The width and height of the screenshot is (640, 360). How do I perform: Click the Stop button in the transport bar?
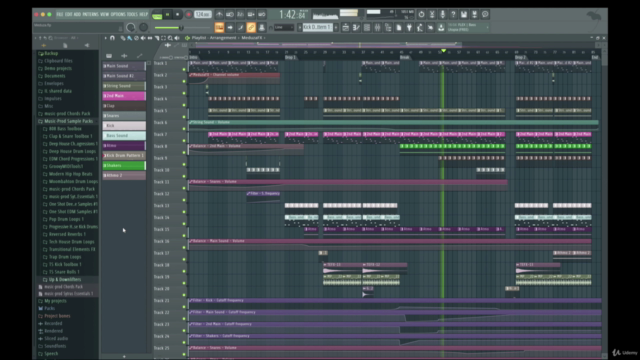tap(178, 14)
